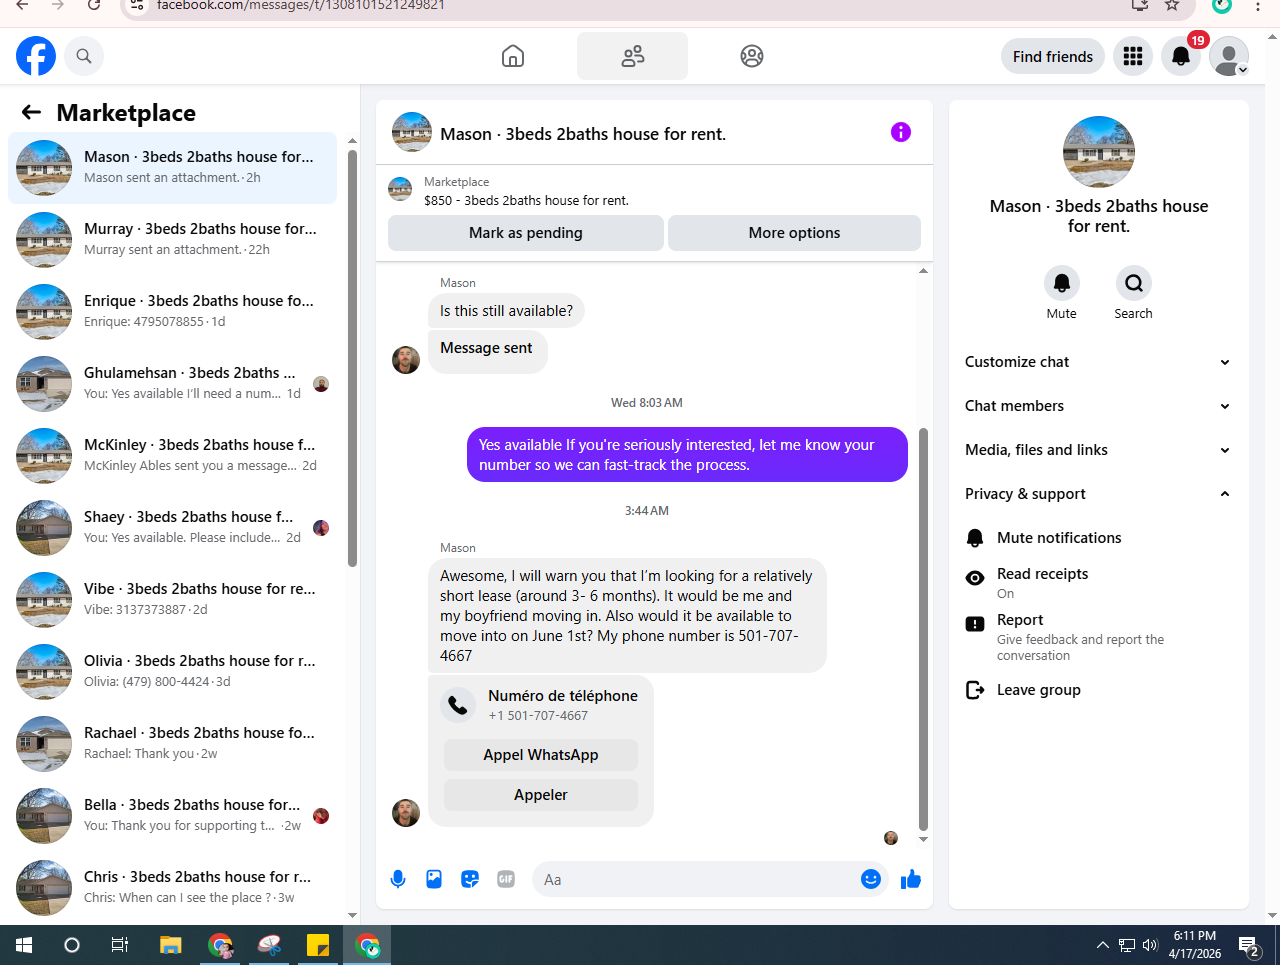This screenshot has height=965, width=1280.
Task: Go back with the Marketplace arrow
Action: coord(31,113)
